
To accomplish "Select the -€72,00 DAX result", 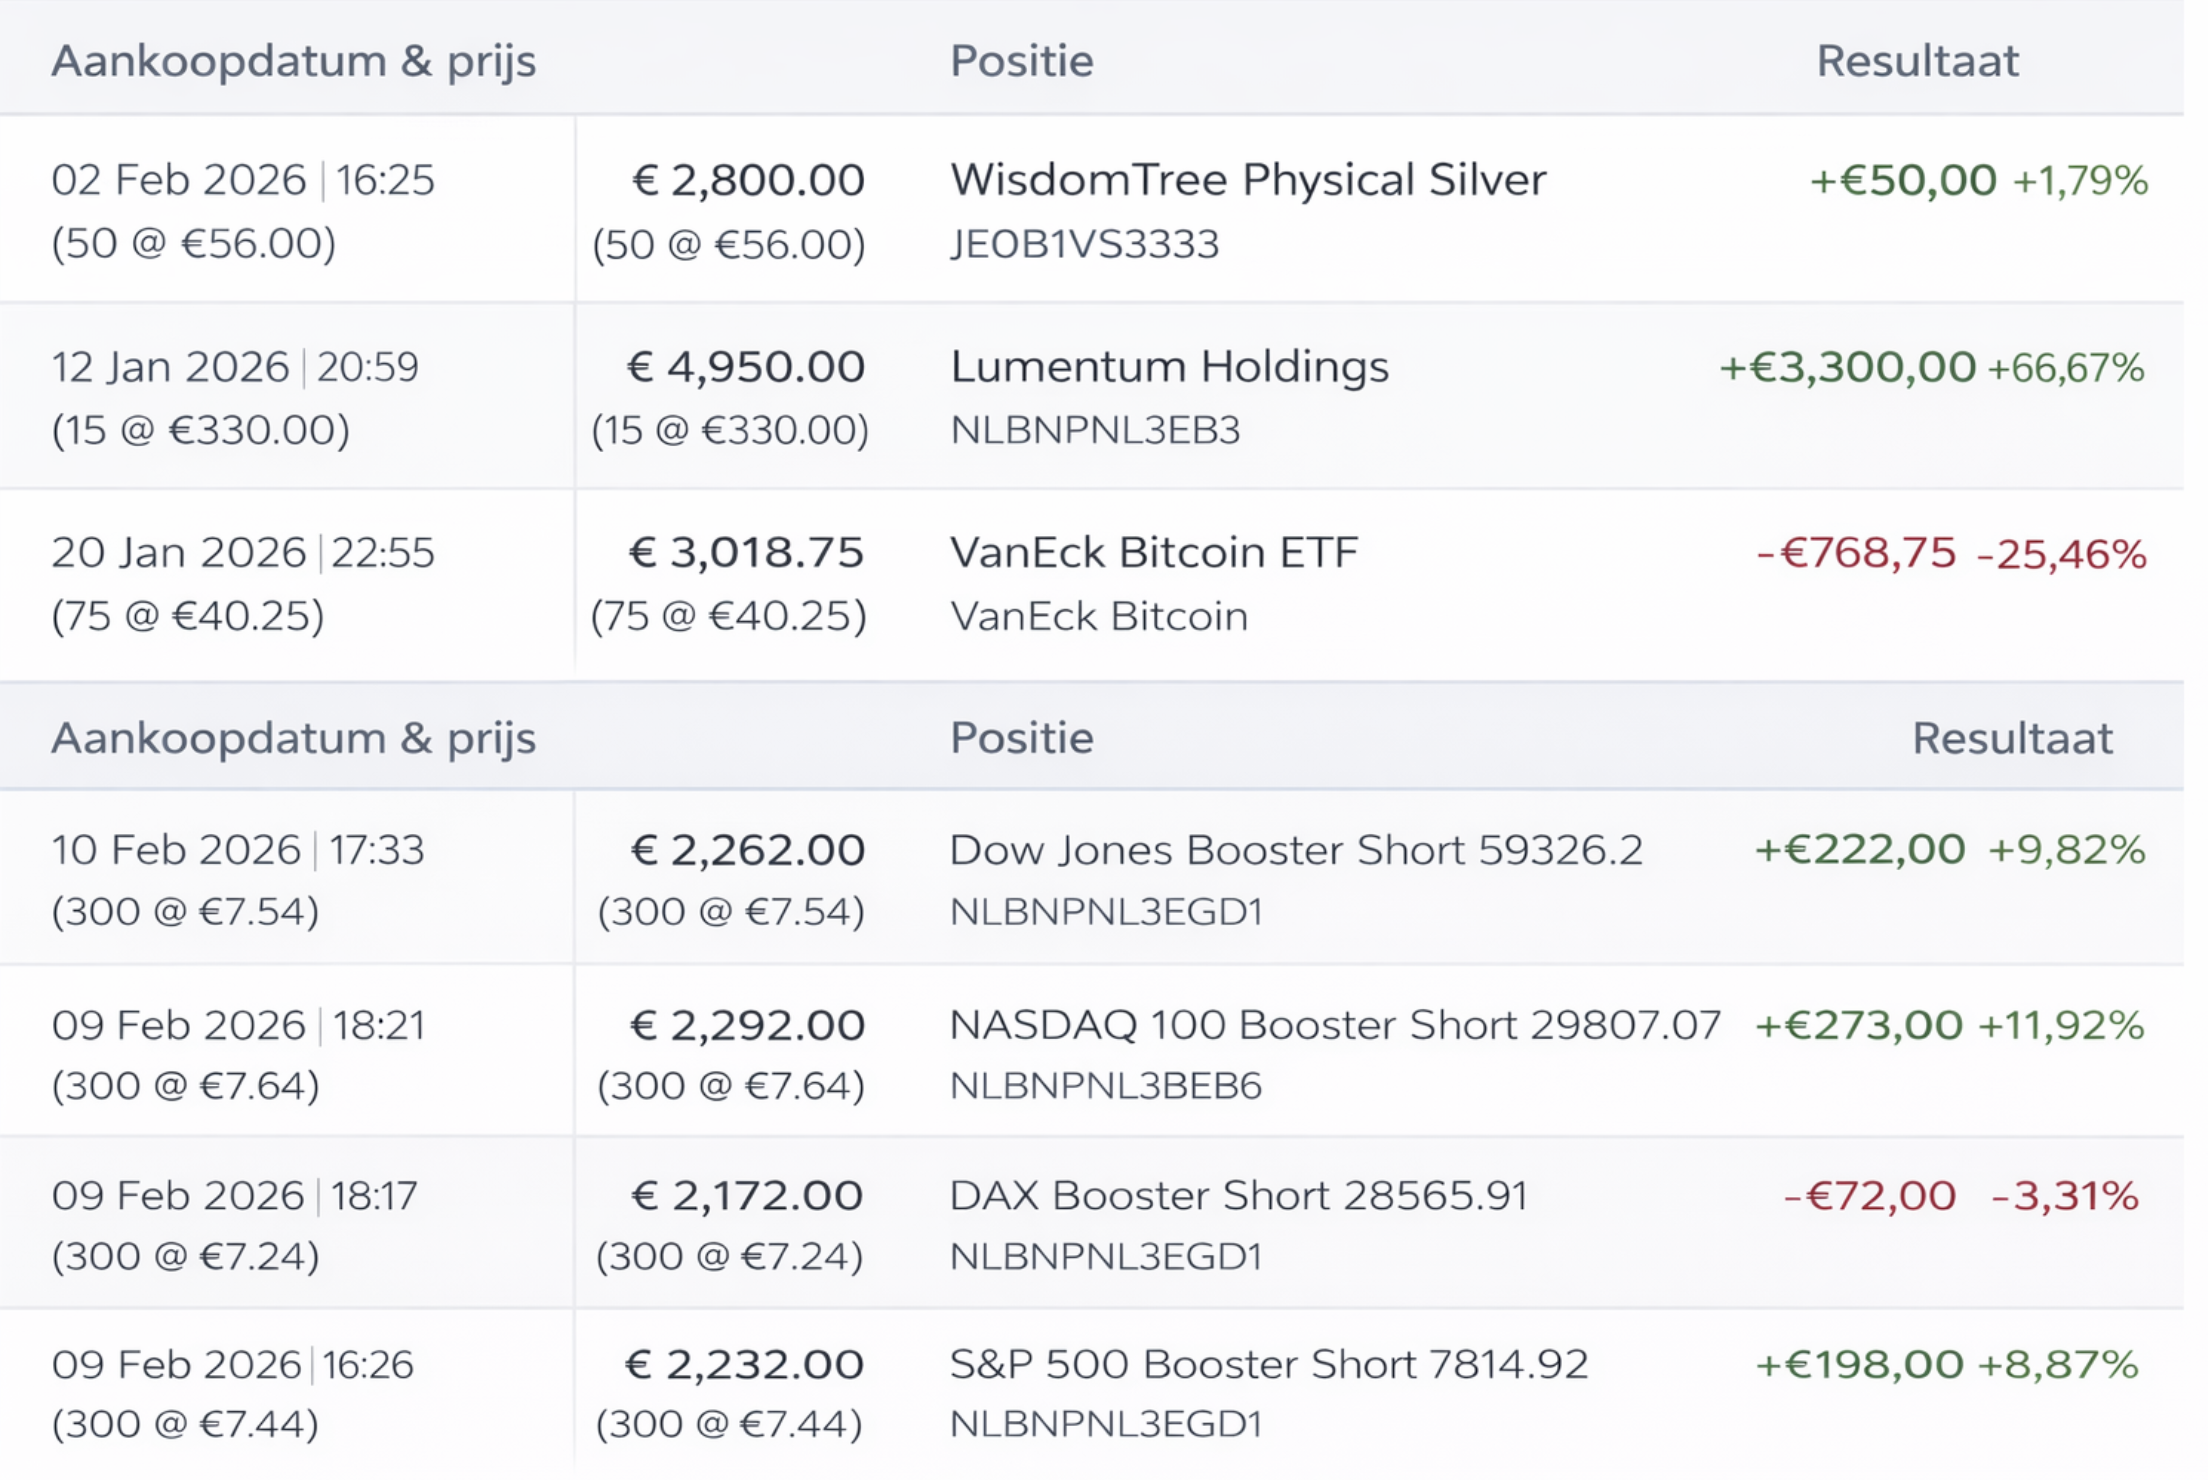I will 1870,1196.
